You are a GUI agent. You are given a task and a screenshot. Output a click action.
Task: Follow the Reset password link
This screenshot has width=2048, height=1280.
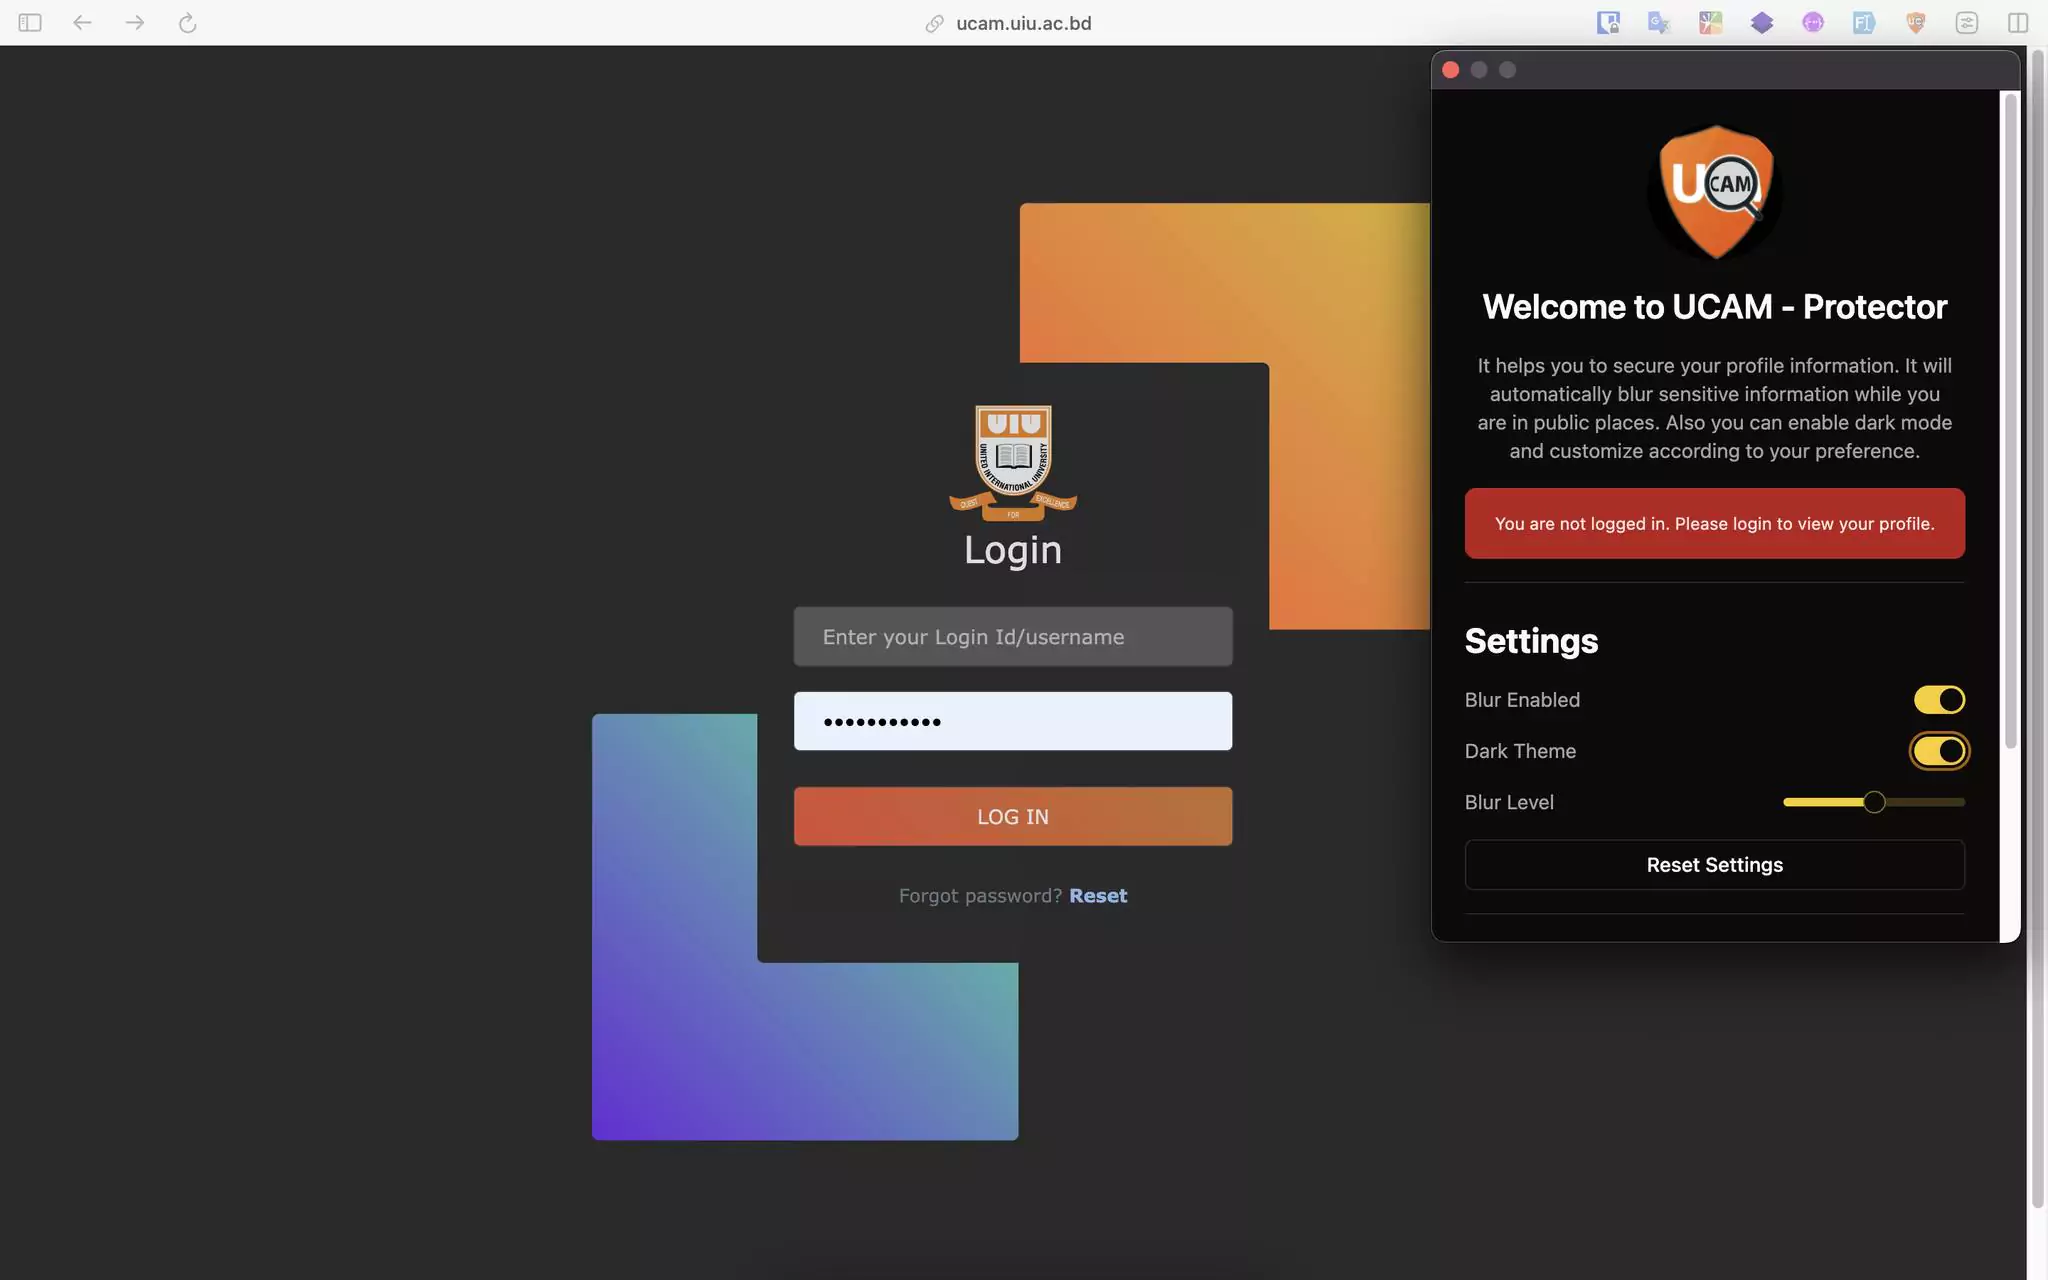tap(1097, 896)
